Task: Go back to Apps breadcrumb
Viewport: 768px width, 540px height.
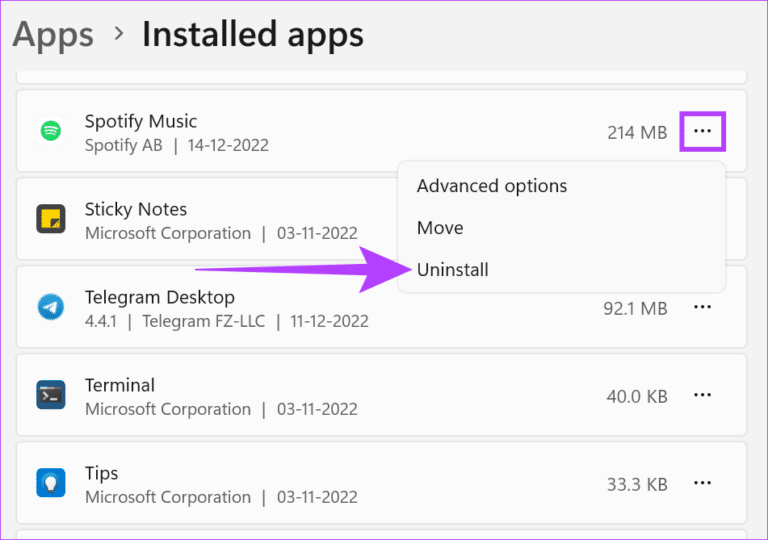Action: click(x=53, y=35)
